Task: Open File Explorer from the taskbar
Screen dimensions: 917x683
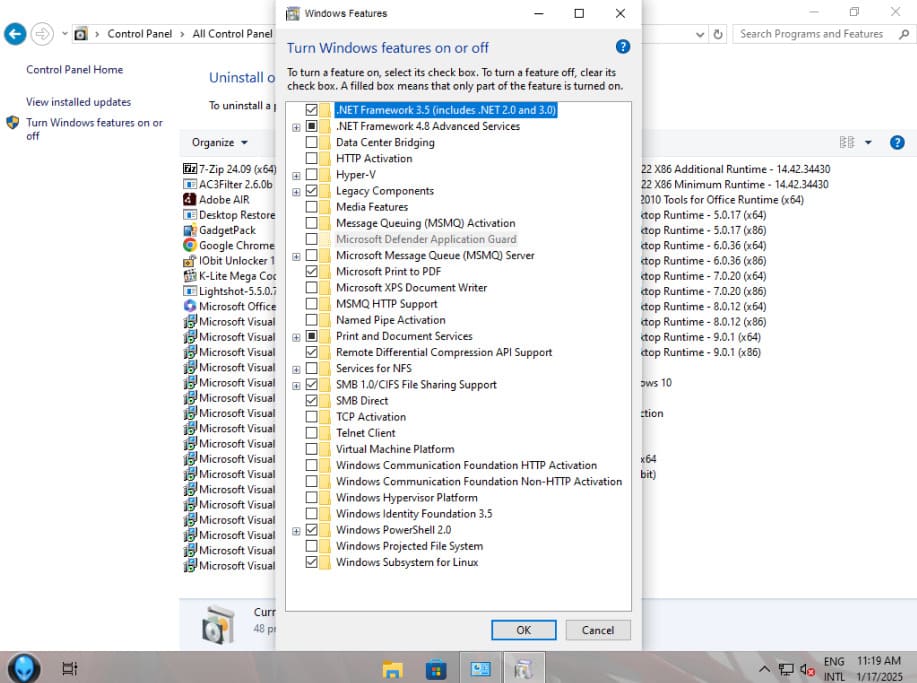Action: [392, 669]
